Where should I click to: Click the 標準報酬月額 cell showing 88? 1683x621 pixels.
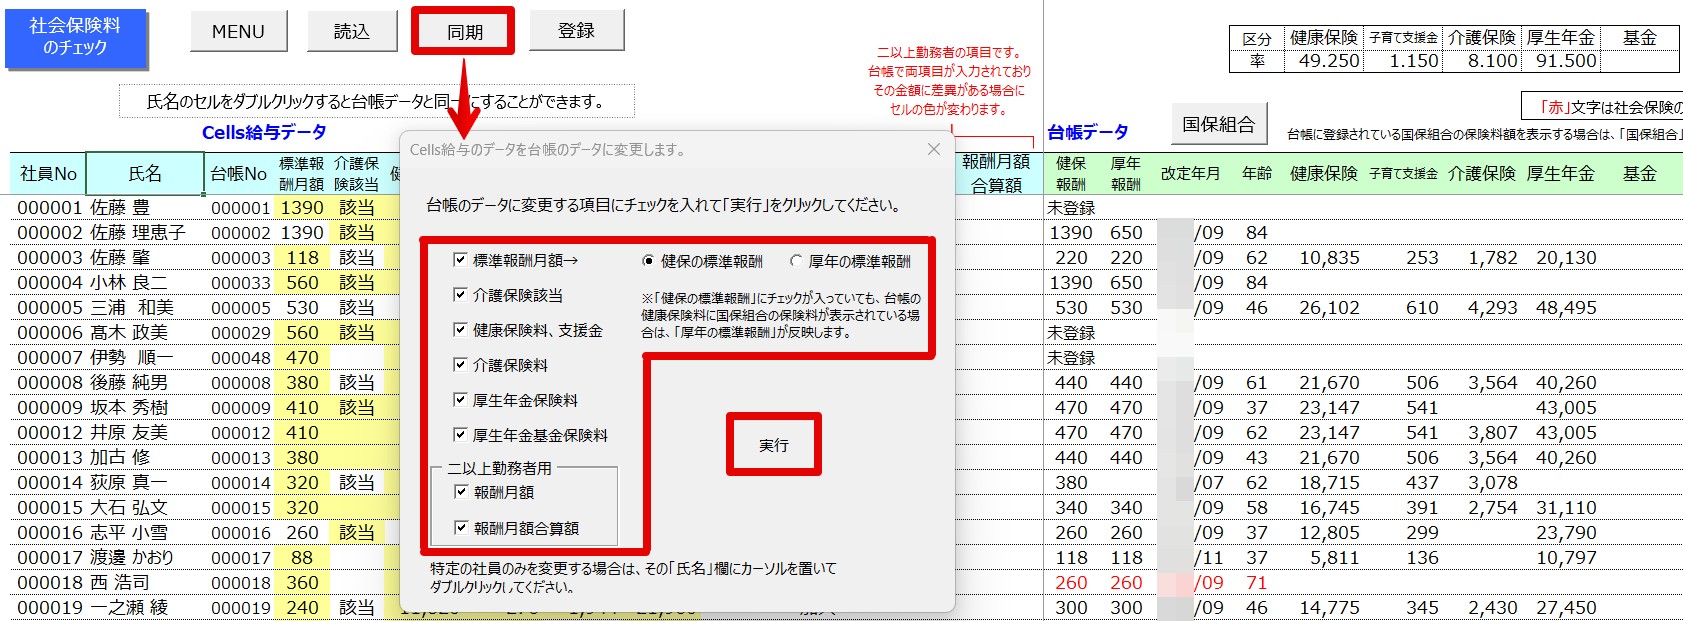tap(302, 558)
